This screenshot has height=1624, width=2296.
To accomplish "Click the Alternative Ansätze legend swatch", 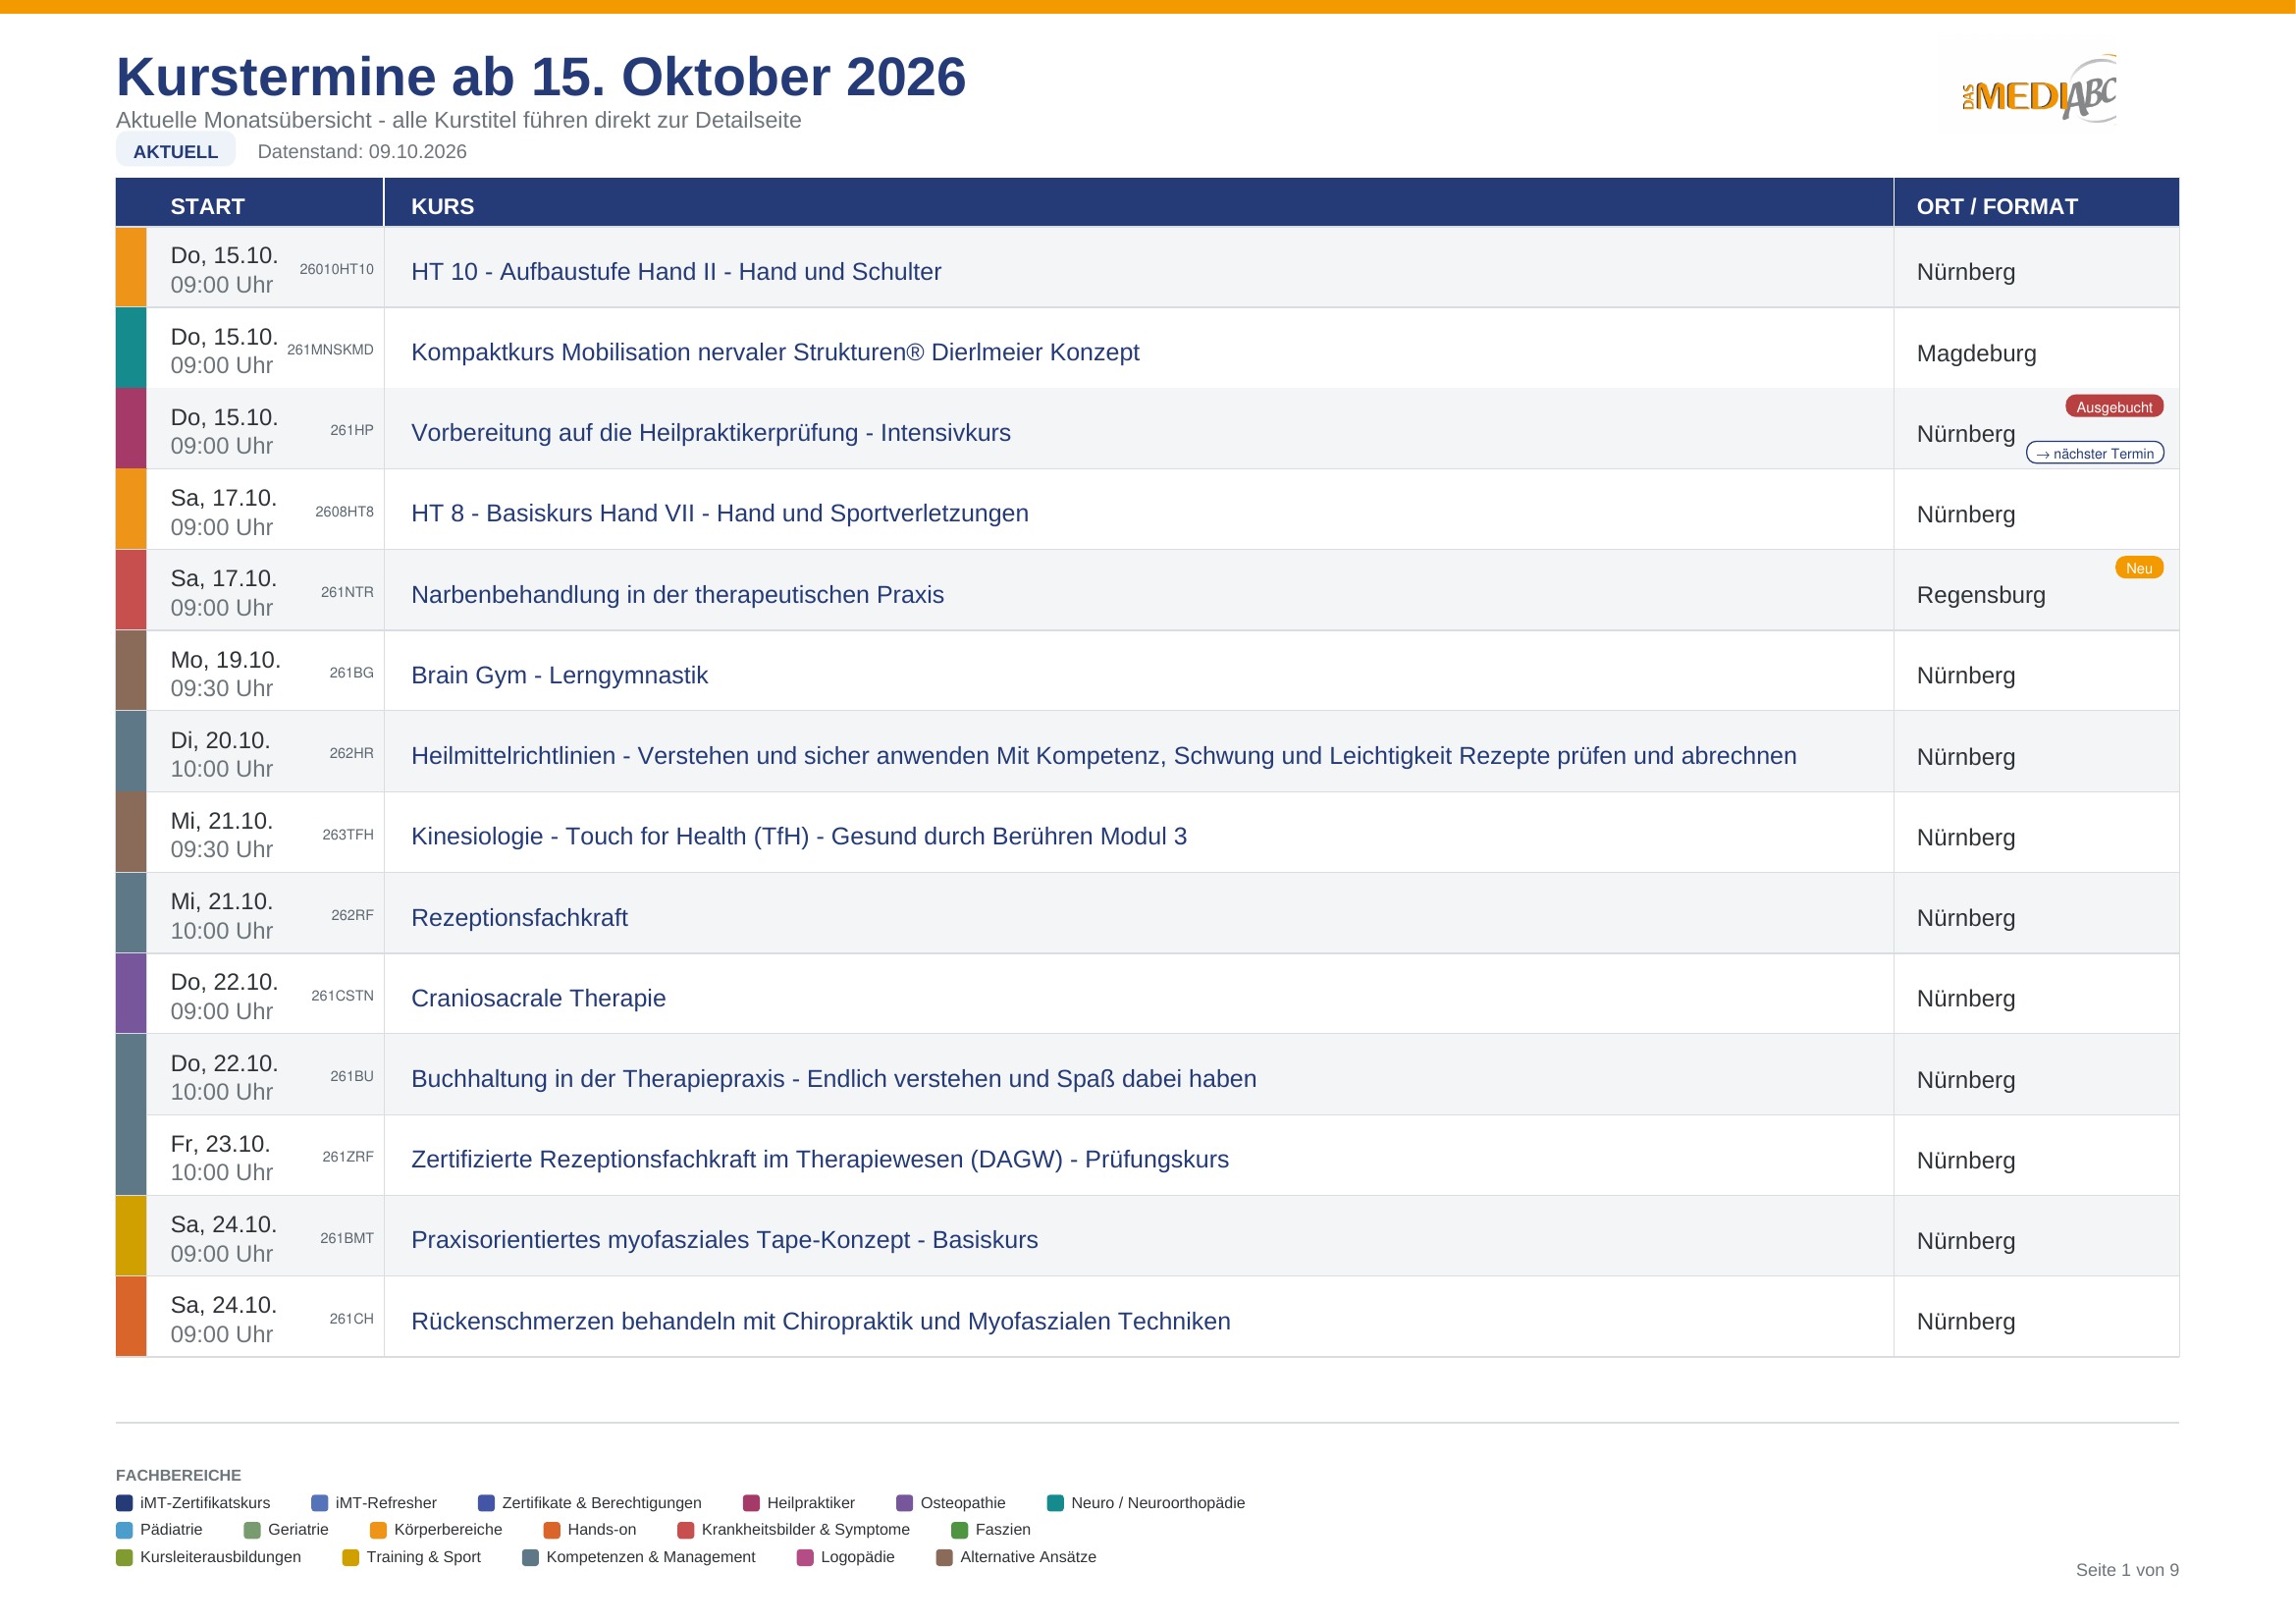I will 944,1556.
